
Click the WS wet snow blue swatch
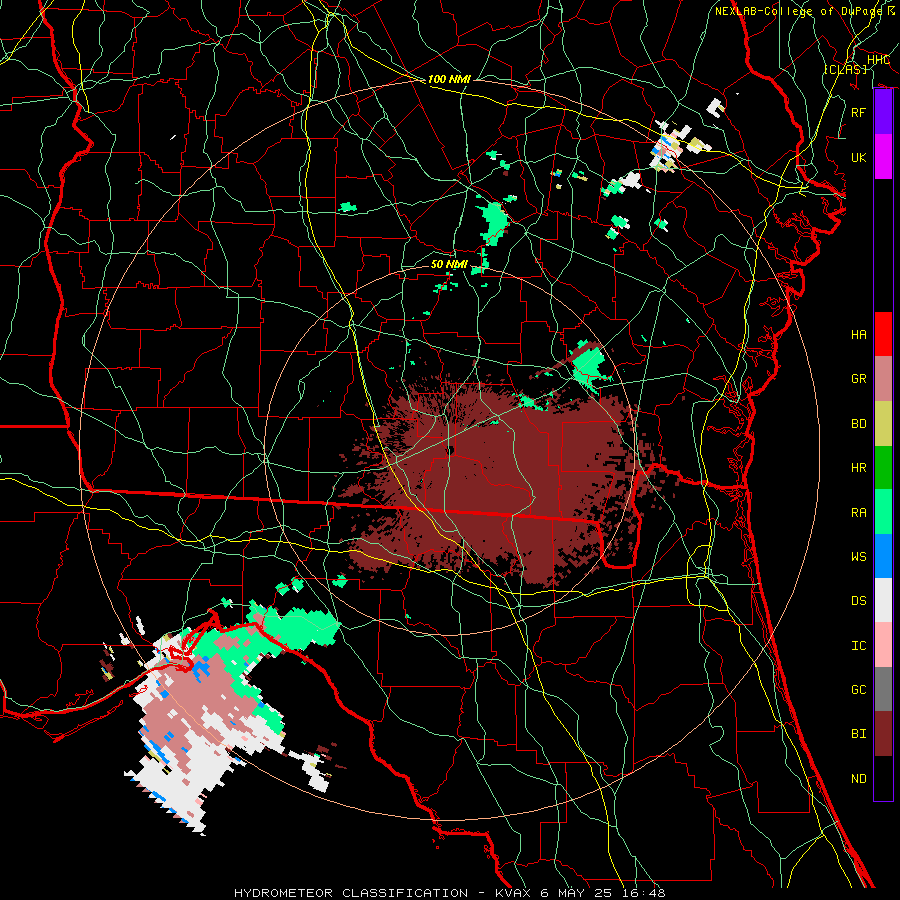(883, 556)
